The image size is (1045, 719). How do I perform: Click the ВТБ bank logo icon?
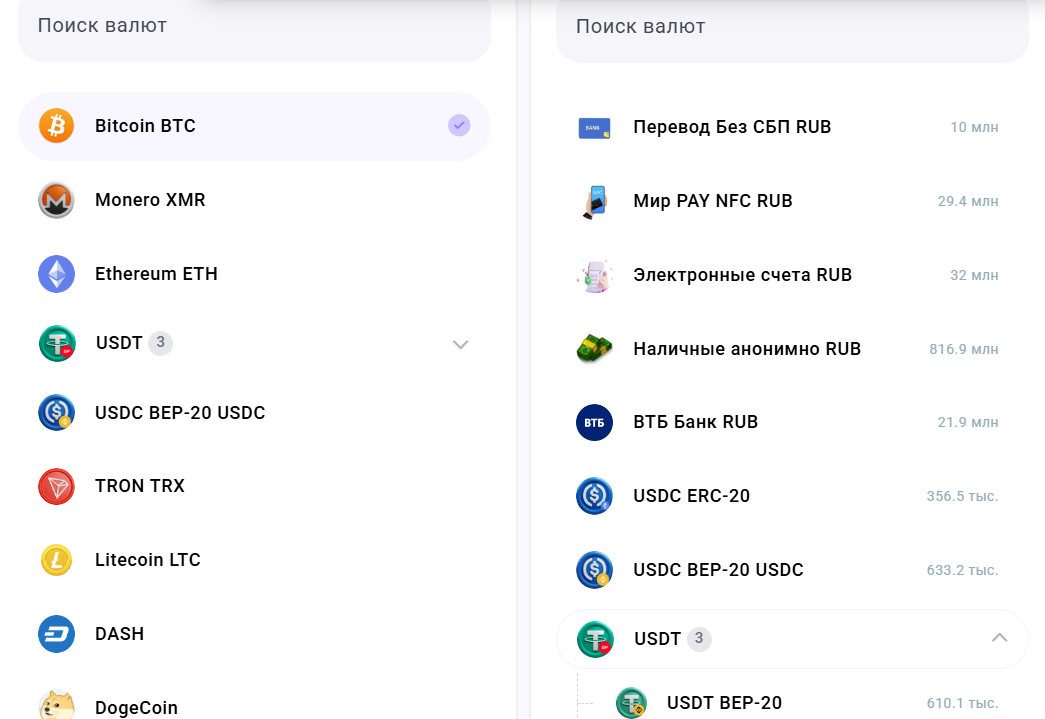pos(594,422)
